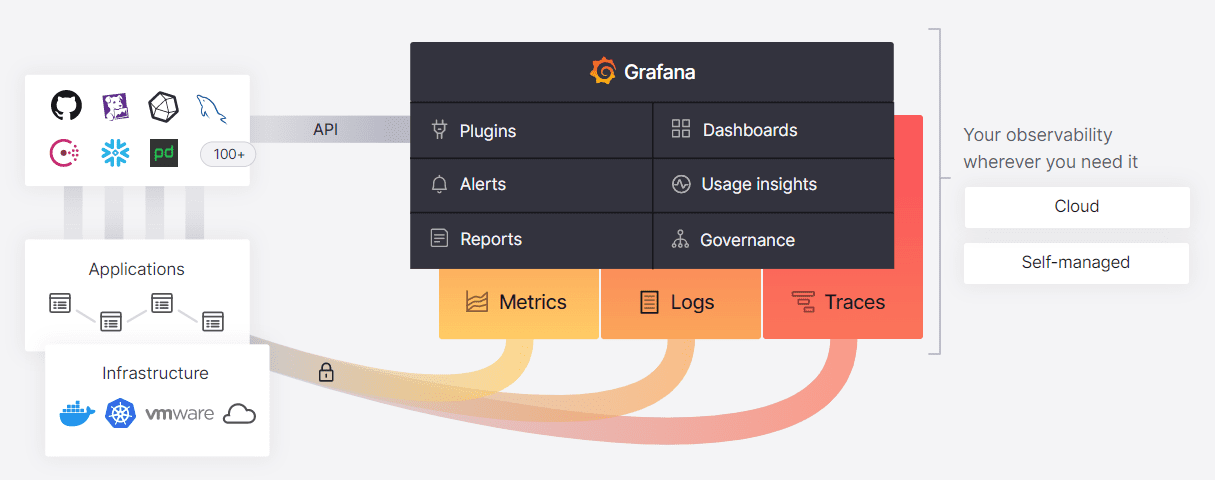Click the Docker whale icon

point(76,414)
